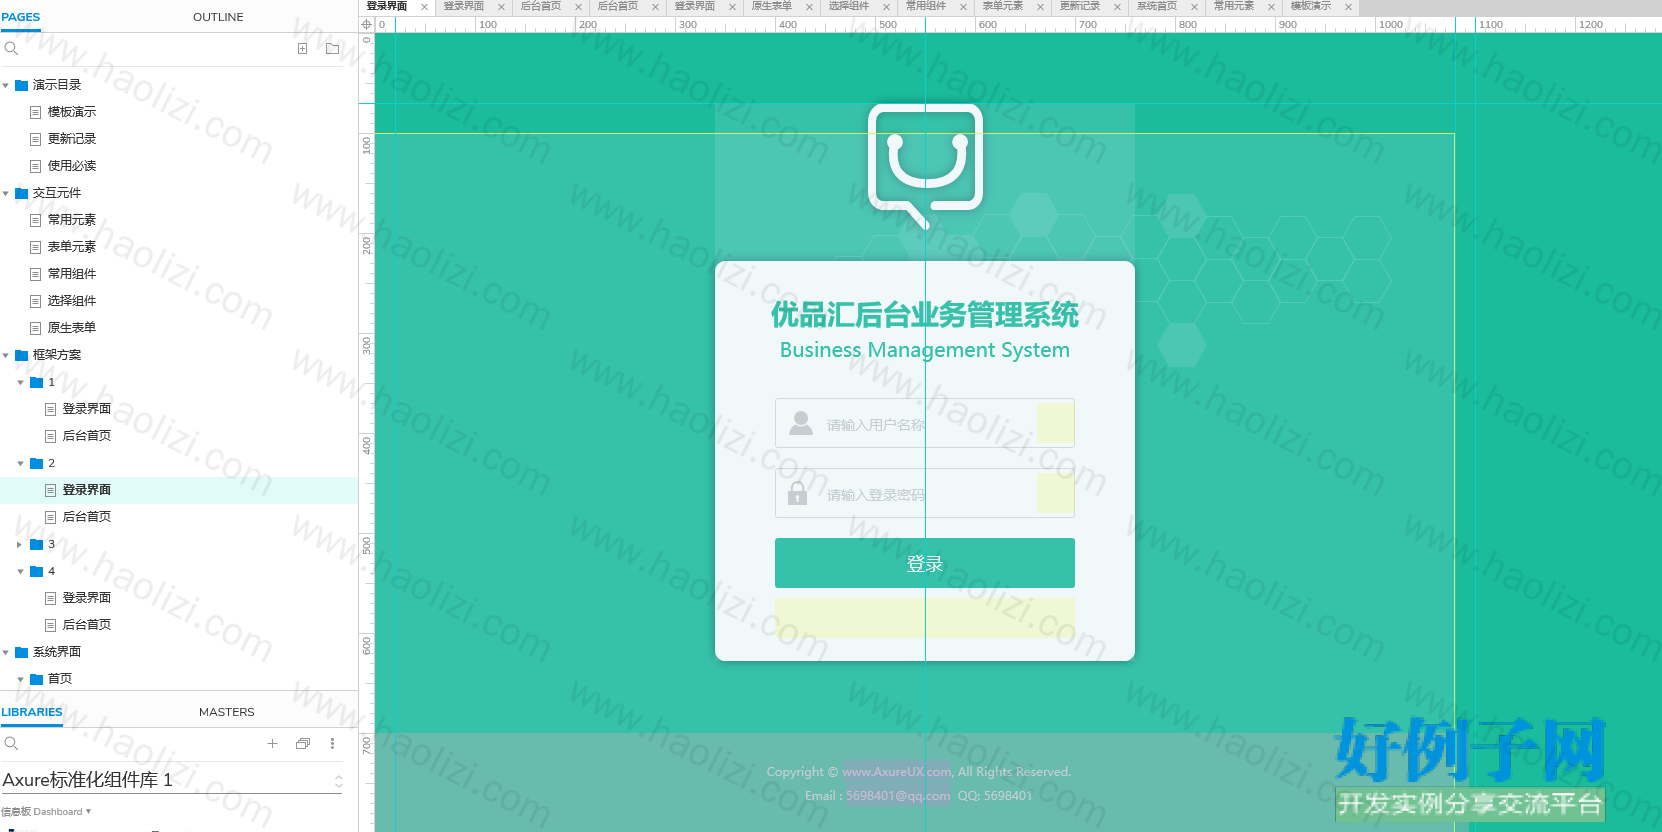Close the 原生表单 document tab

pyautogui.click(x=809, y=7)
